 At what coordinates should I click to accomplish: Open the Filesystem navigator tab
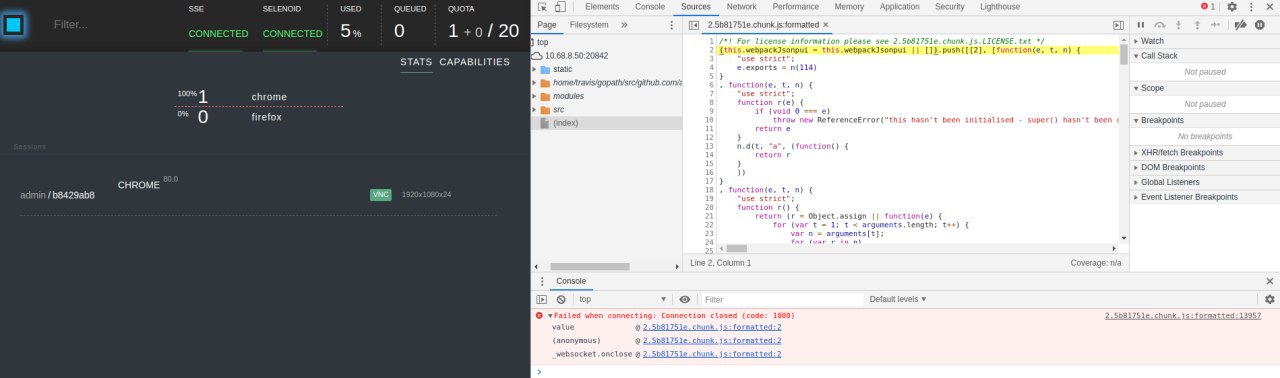[589, 24]
